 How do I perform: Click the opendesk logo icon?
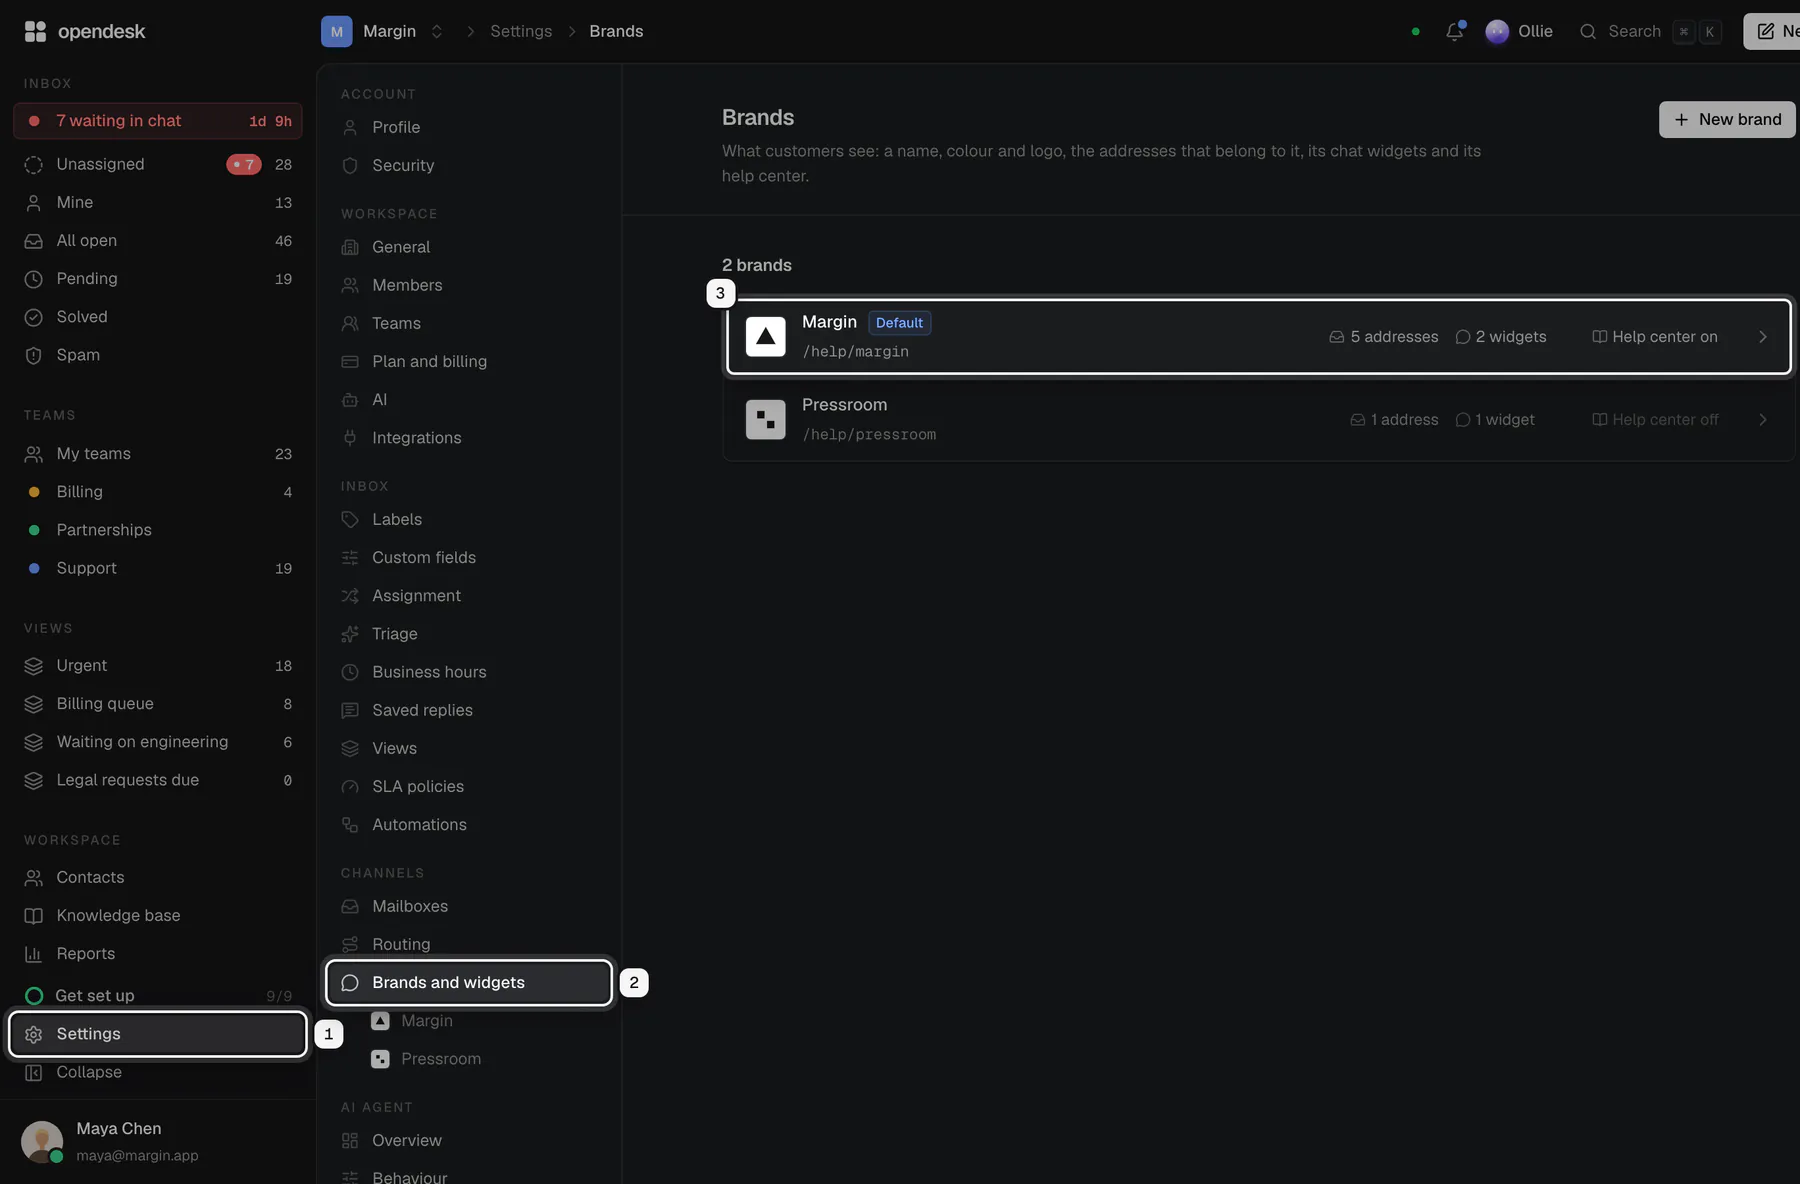pyautogui.click(x=35, y=31)
